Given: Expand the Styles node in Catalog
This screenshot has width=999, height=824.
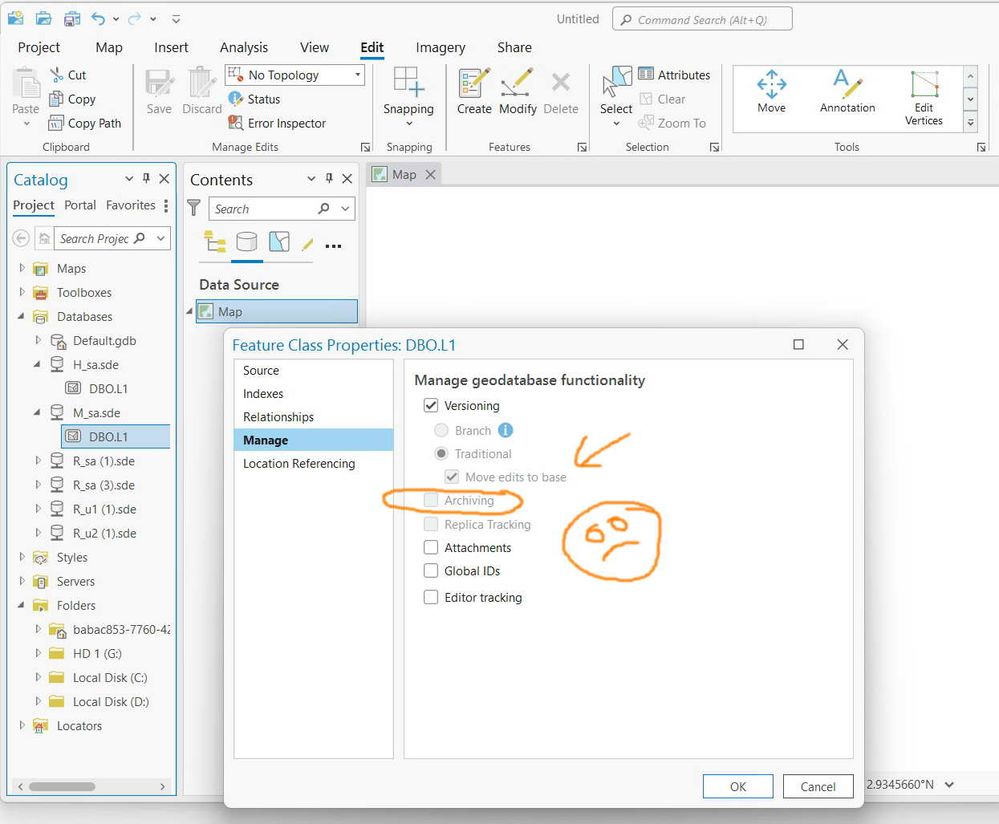Looking at the screenshot, I should 22,557.
